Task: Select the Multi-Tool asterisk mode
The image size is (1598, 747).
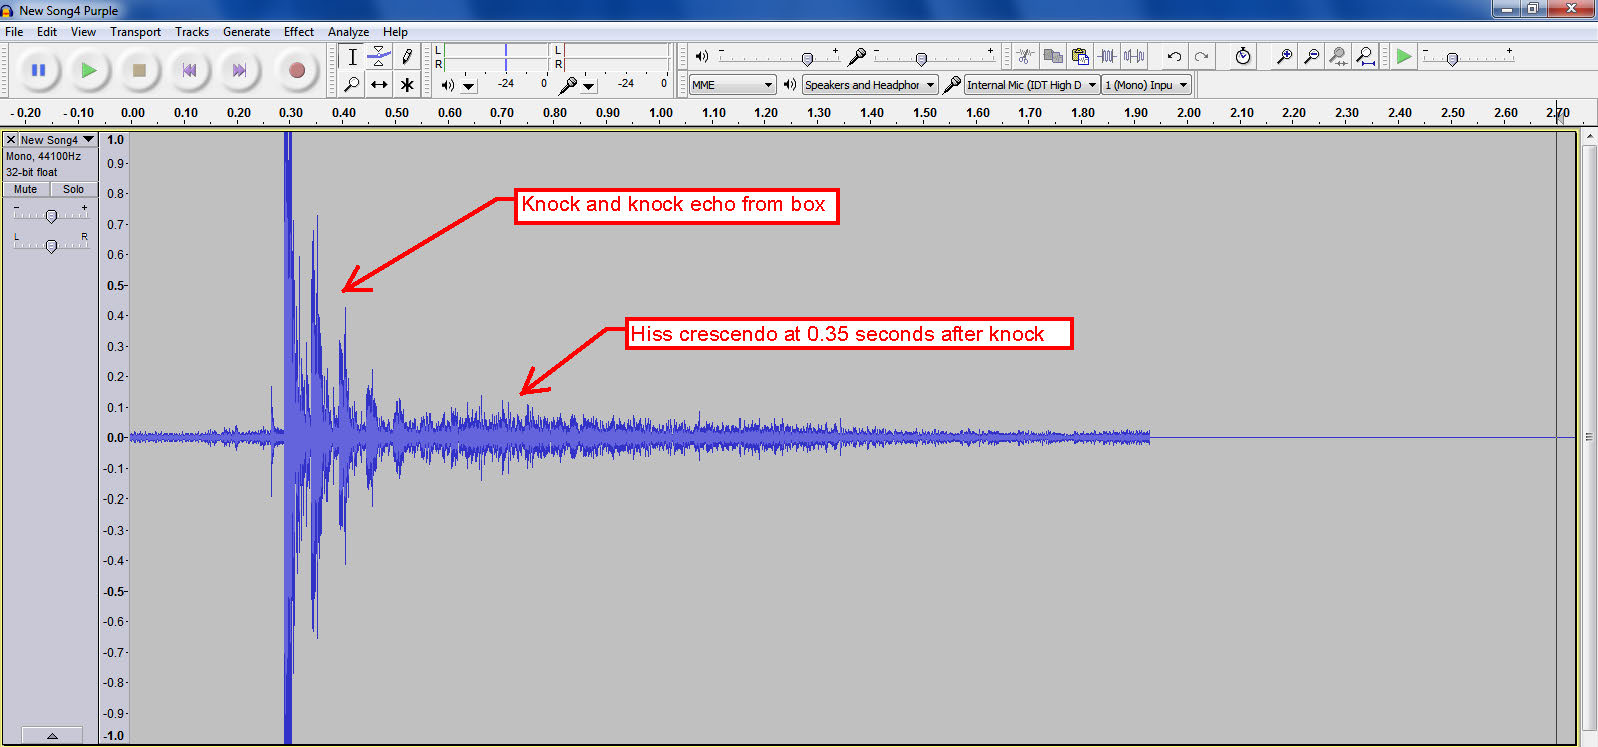Action: pos(407,85)
